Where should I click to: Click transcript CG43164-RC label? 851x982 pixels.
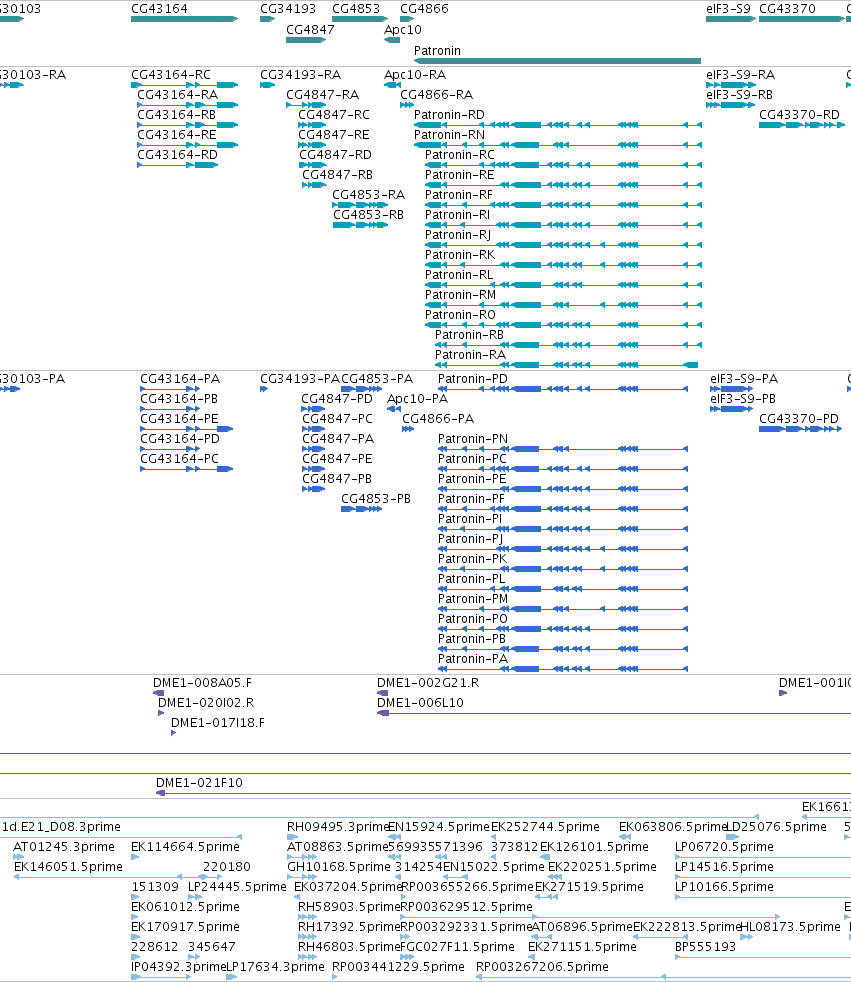tap(171, 75)
